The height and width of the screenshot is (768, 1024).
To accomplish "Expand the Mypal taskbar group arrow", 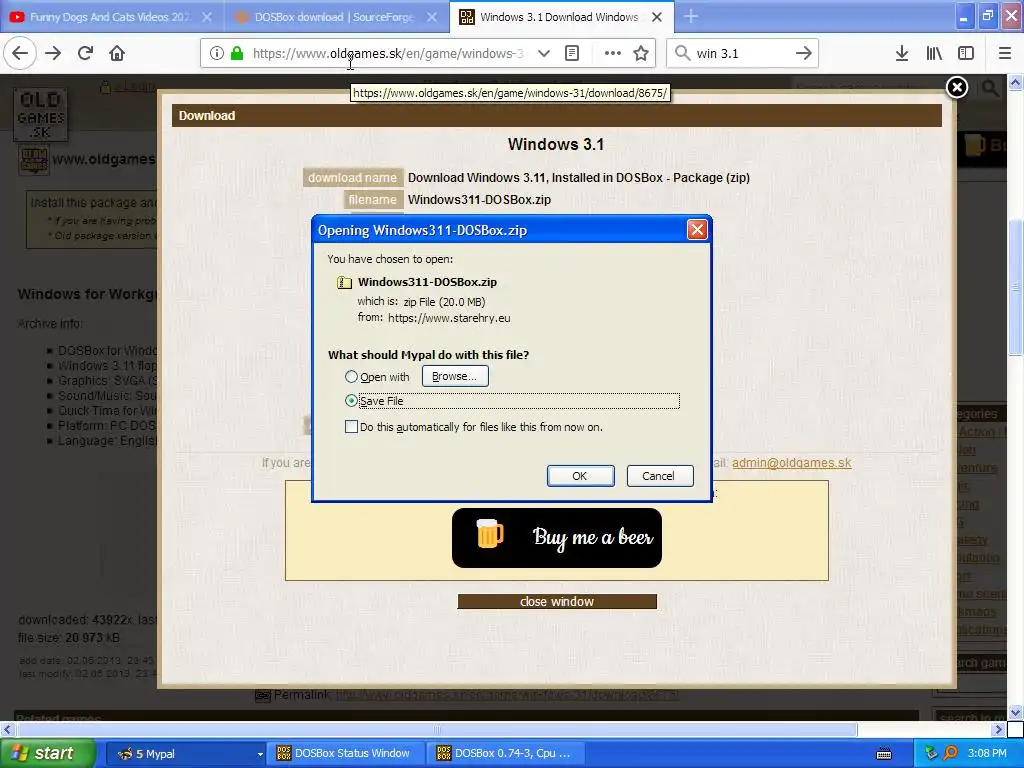I will (260, 754).
